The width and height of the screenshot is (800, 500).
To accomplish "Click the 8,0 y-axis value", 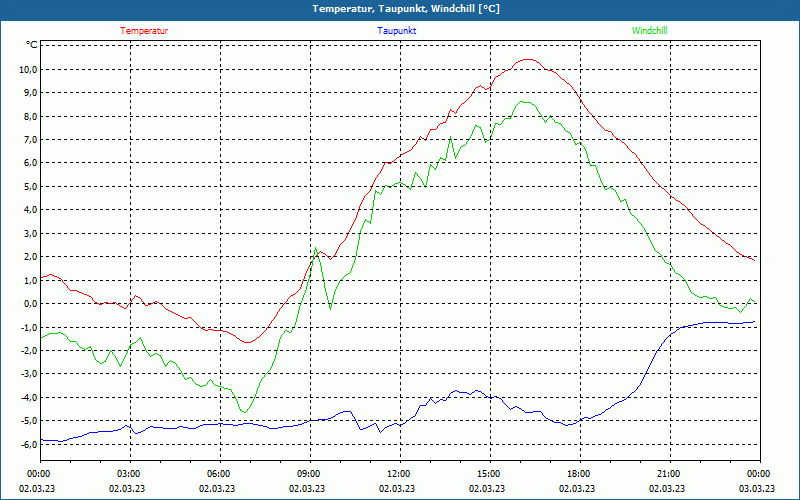I will point(30,116).
